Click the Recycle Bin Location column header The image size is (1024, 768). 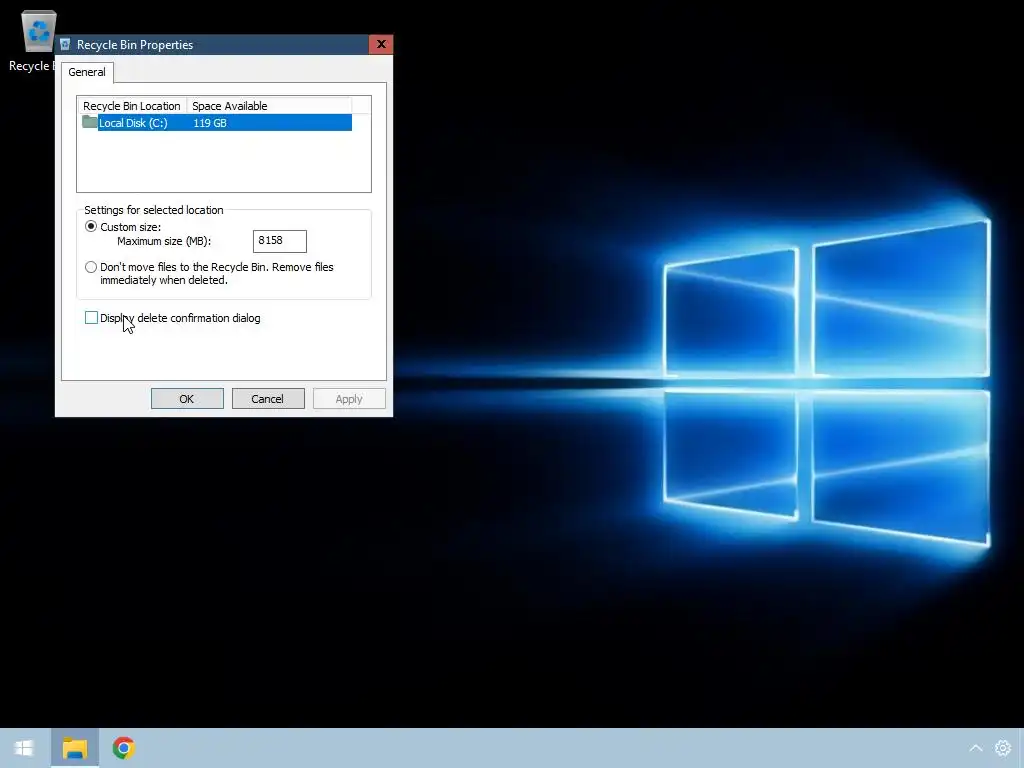tap(132, 106)
